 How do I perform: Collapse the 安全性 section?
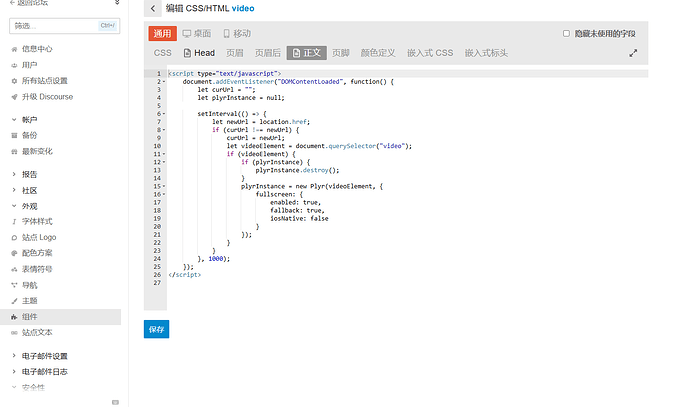point(14,387)
